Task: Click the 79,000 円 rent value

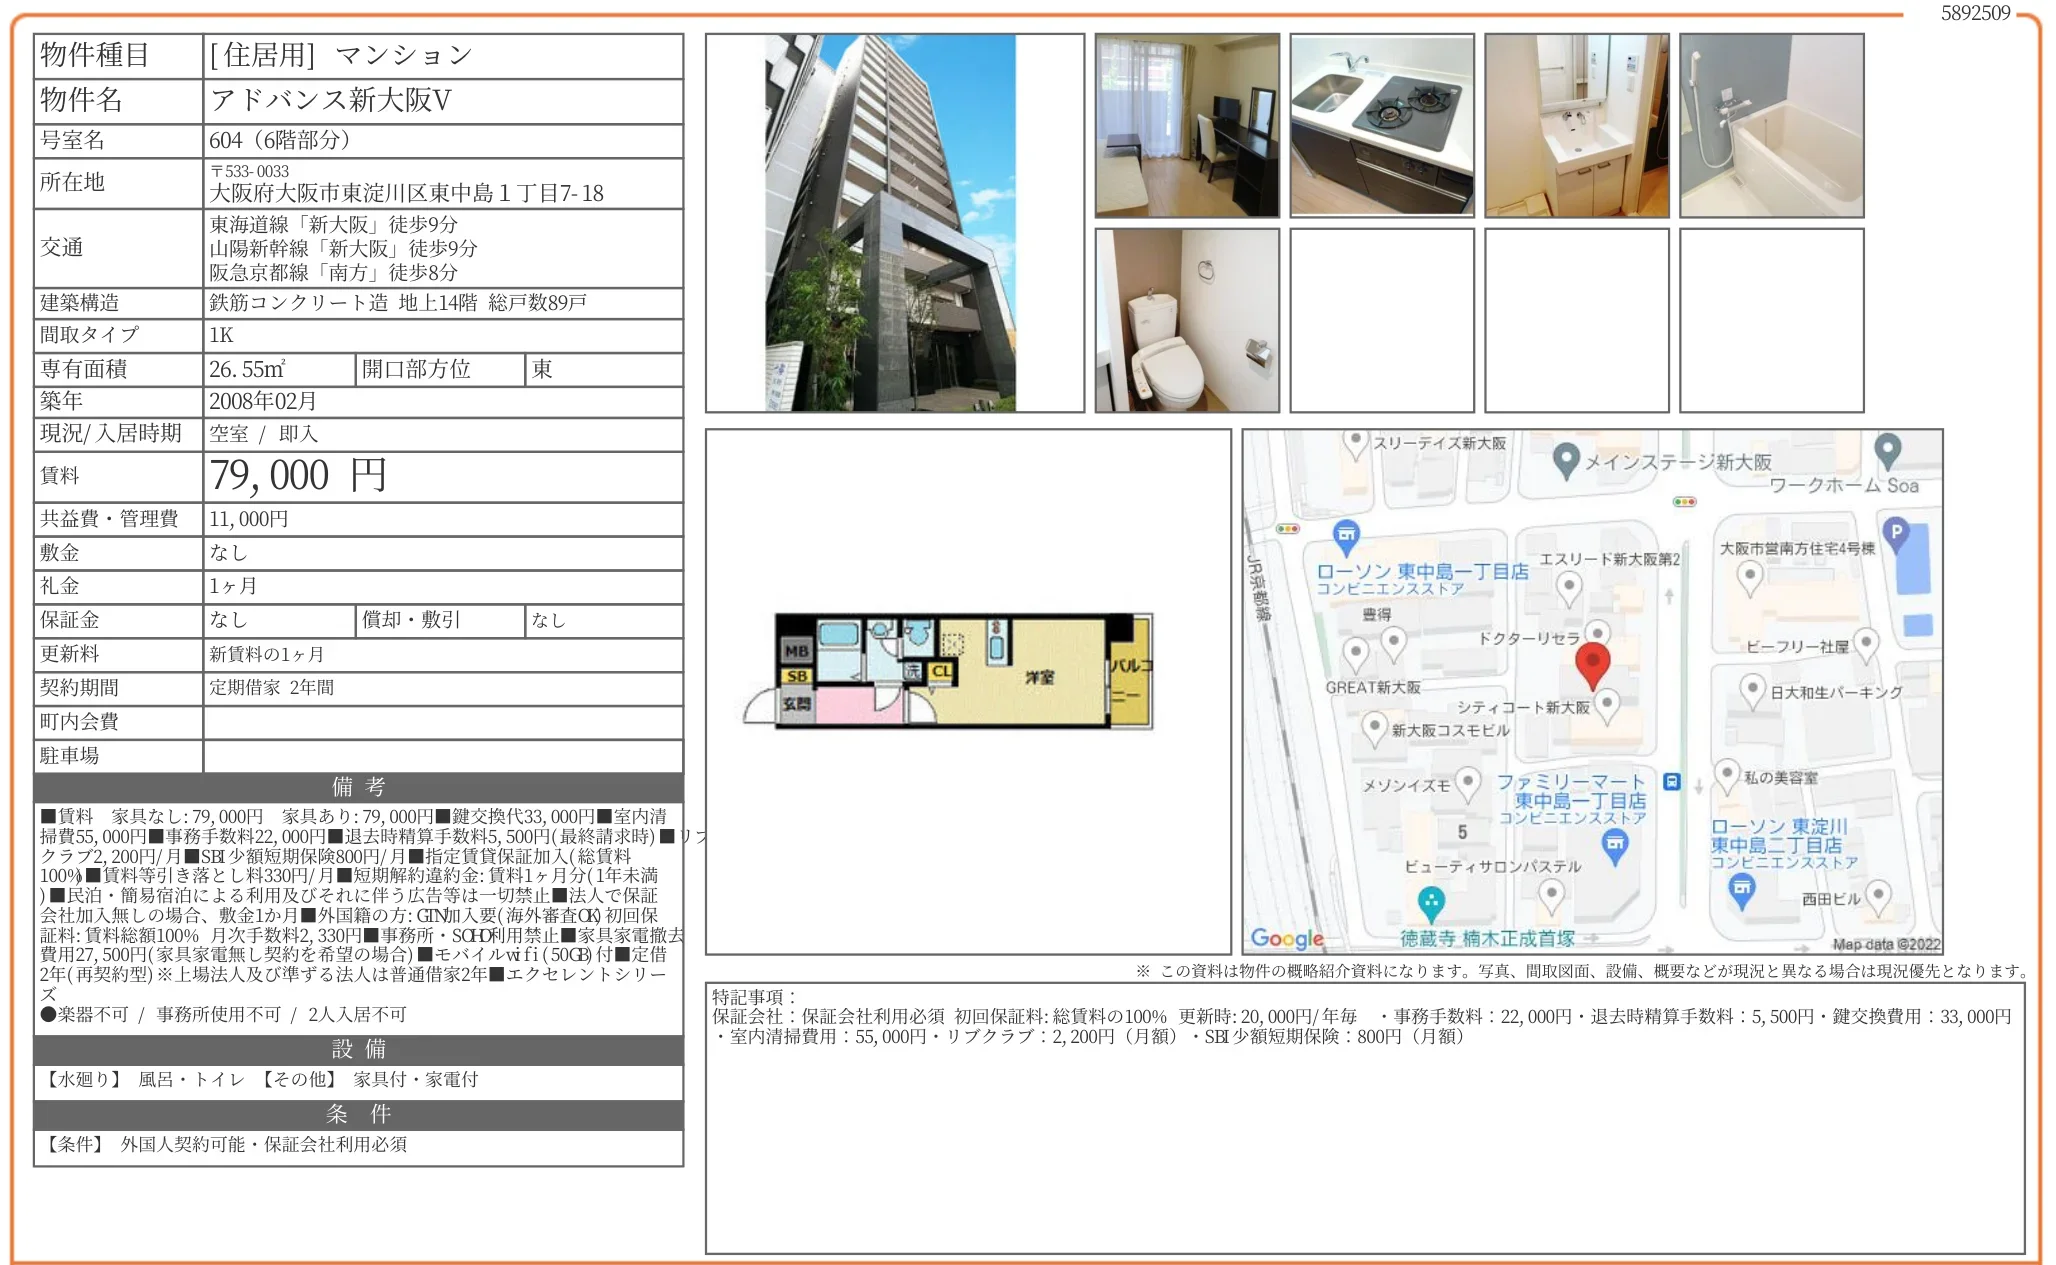Action: [298, 476]
